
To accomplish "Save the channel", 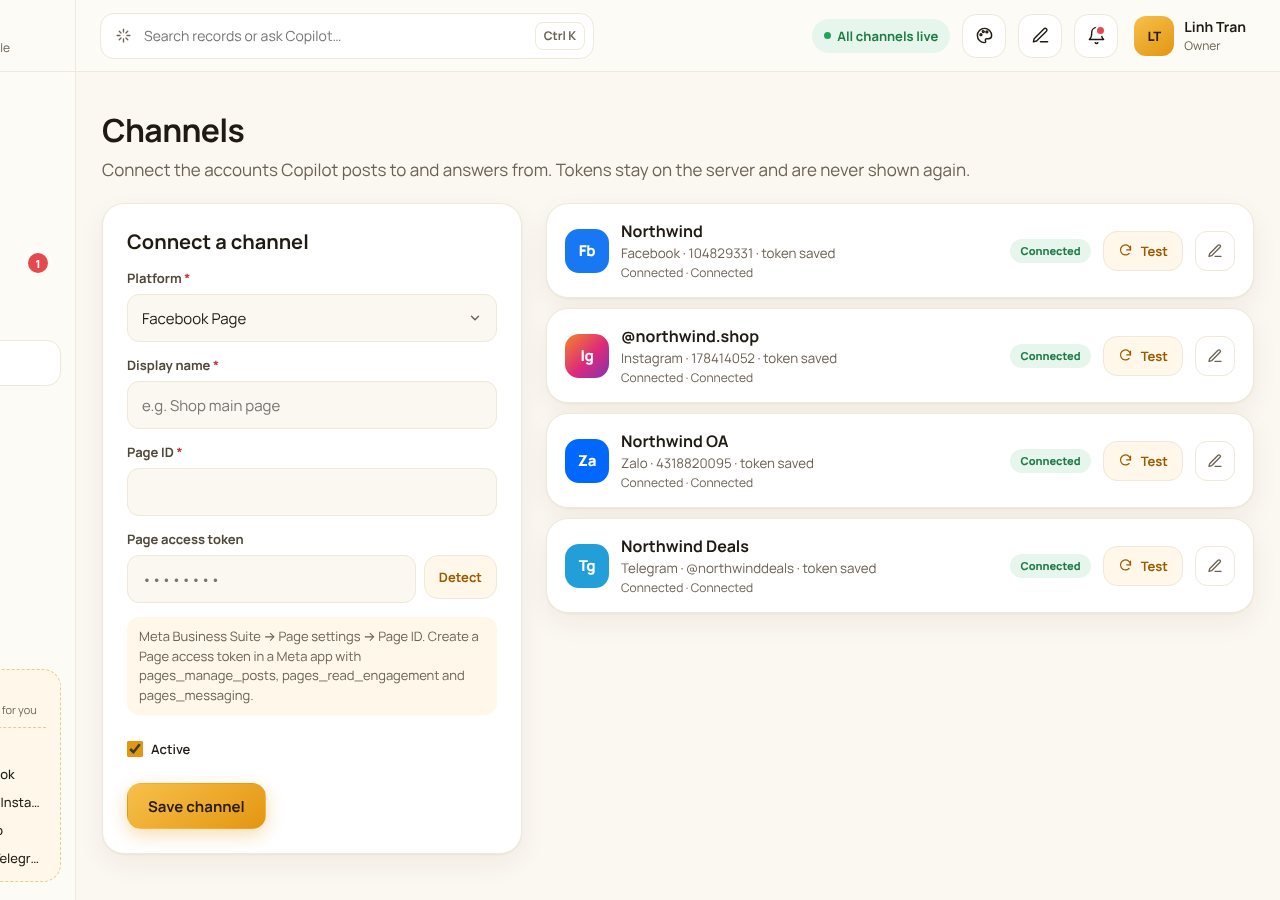I will [196, 806].
